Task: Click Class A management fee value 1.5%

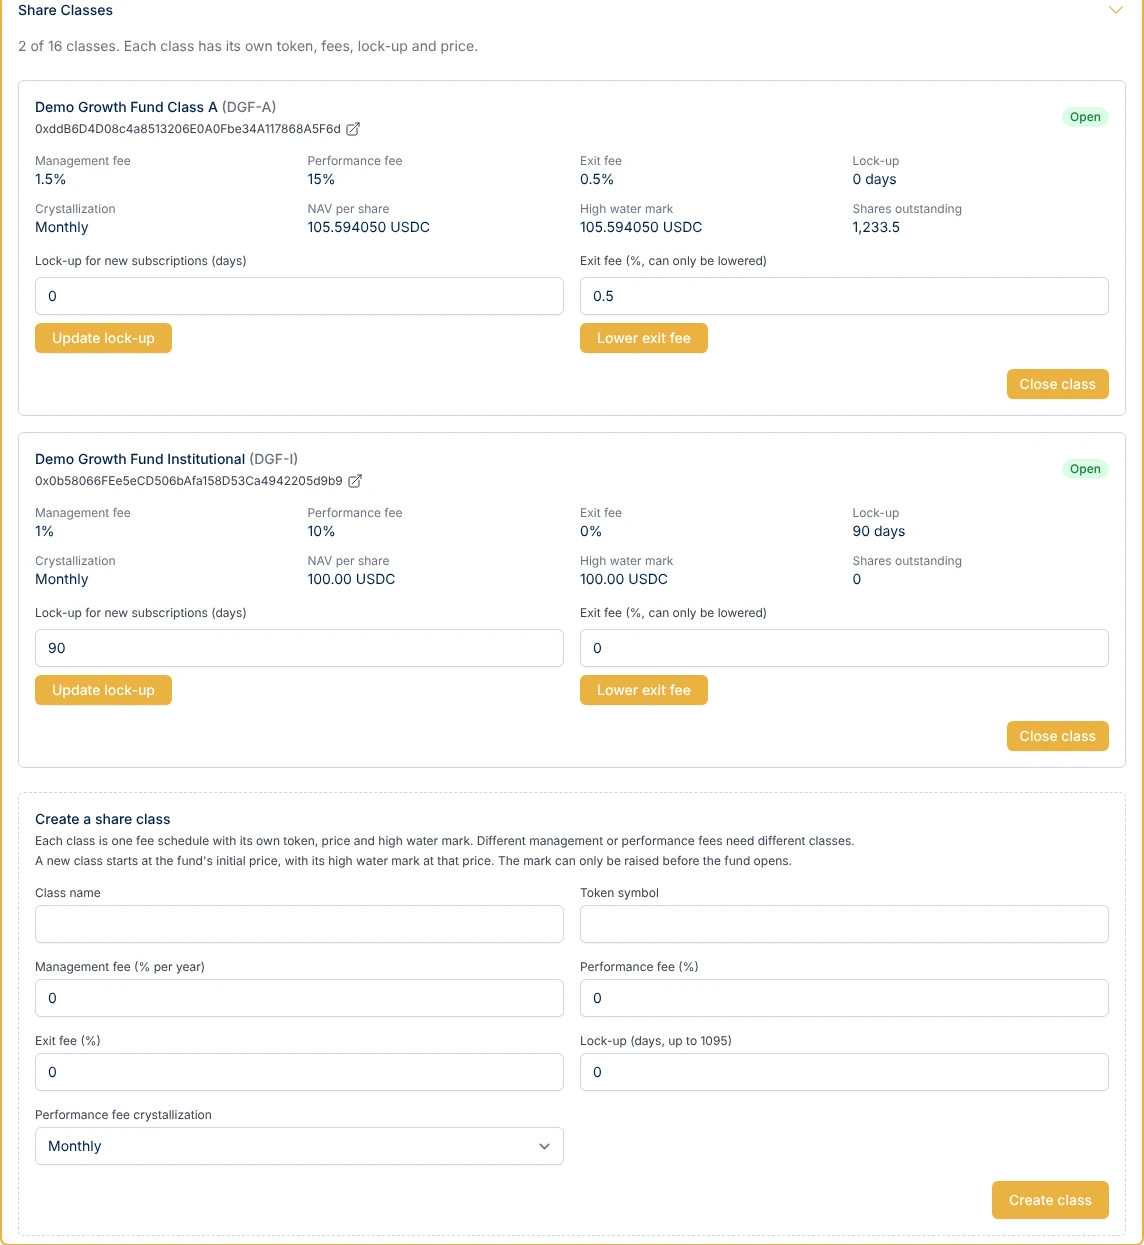Action: pyautogui.click(x=50, y=179)
